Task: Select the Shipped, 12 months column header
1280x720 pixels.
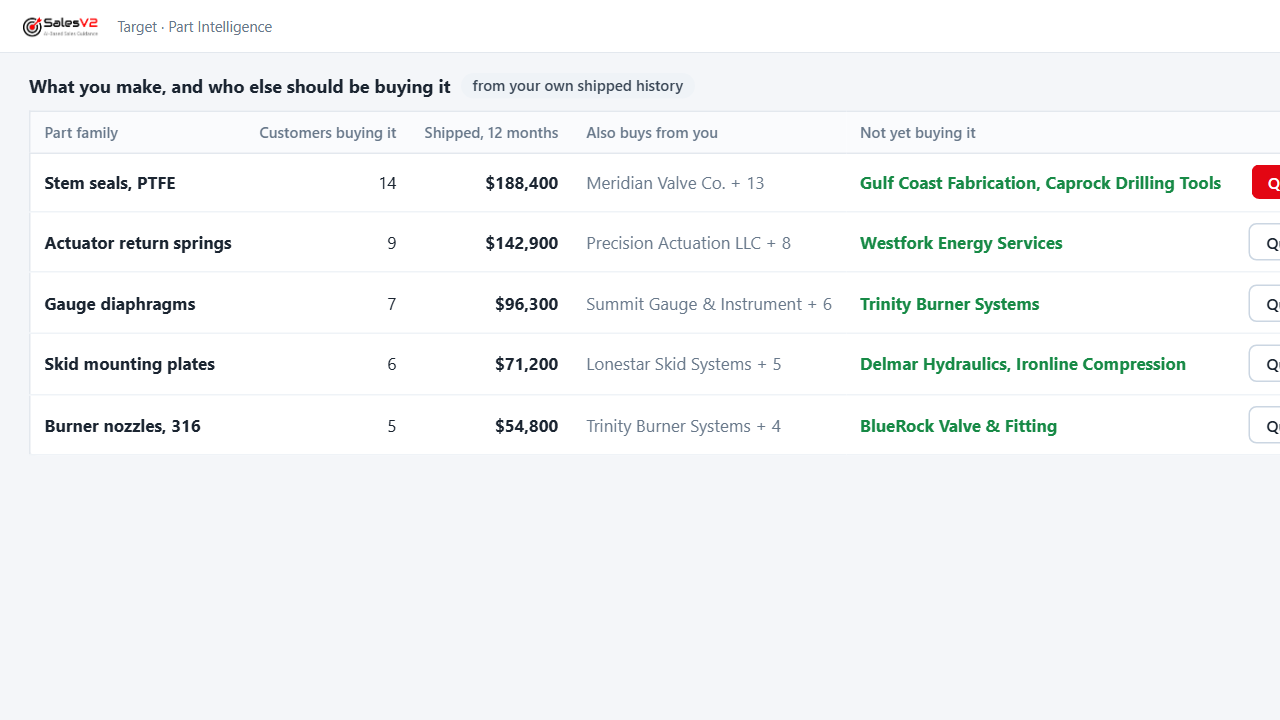Action: pos(491,133)
